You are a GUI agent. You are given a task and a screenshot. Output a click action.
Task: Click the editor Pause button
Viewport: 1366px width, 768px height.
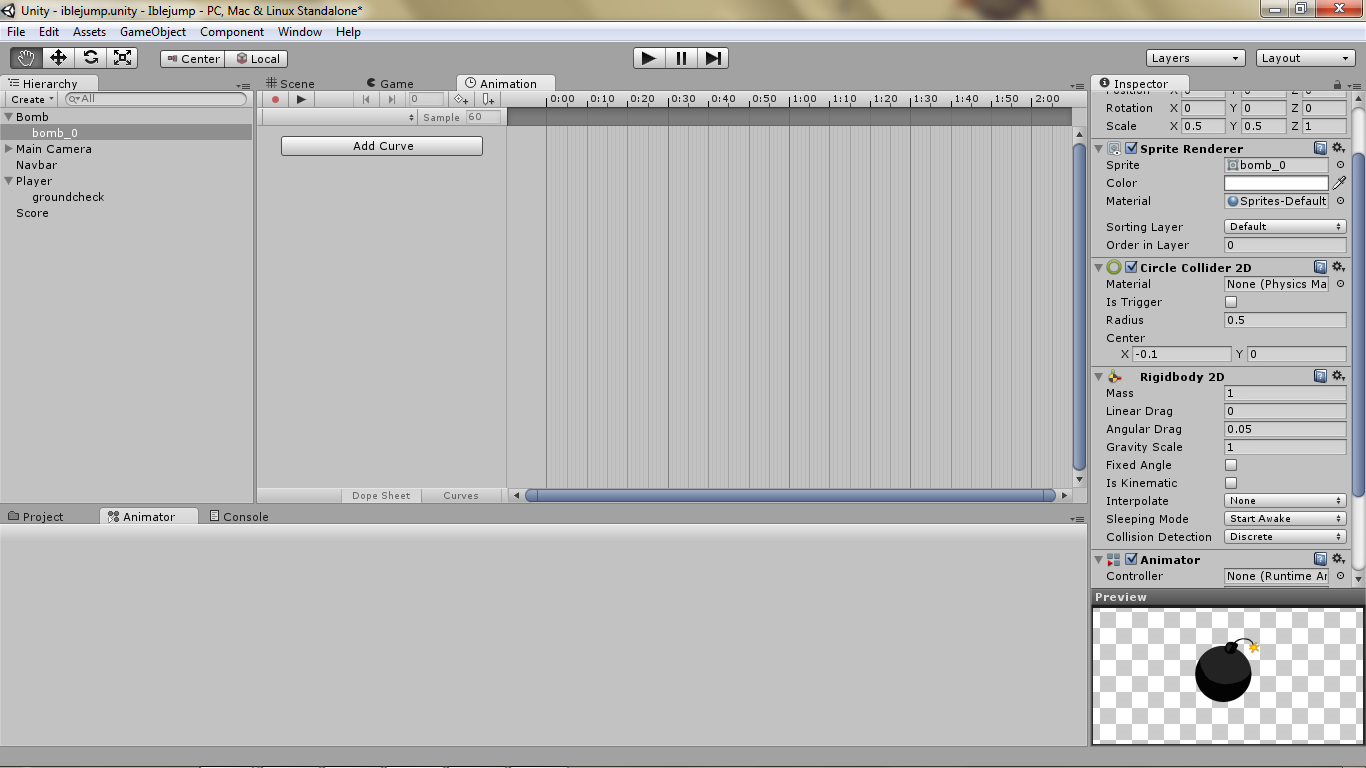pos(681,58)
